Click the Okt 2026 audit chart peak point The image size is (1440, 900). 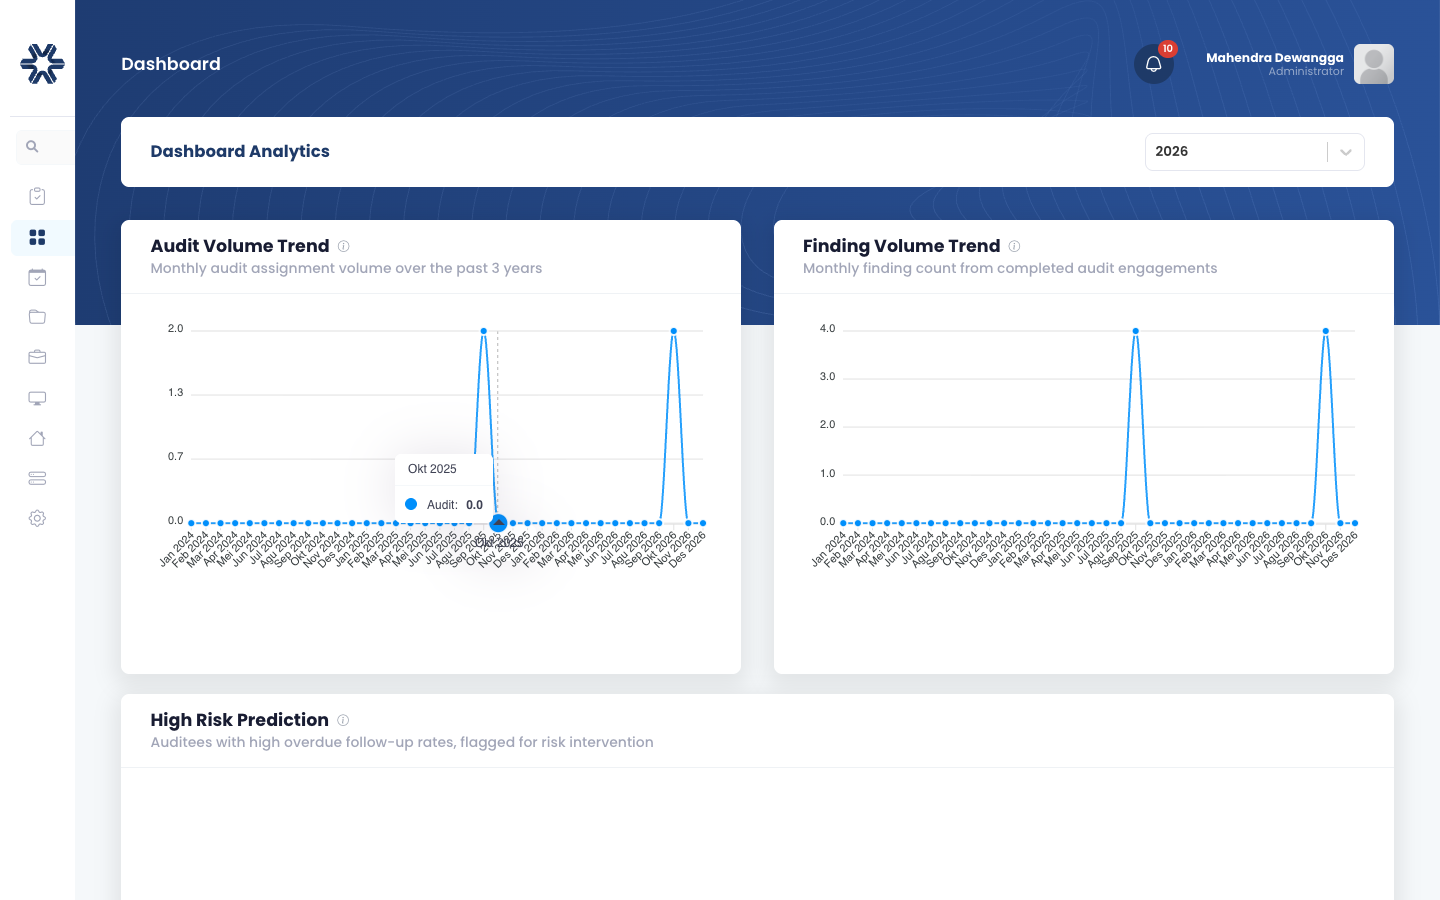pos(674,331)
